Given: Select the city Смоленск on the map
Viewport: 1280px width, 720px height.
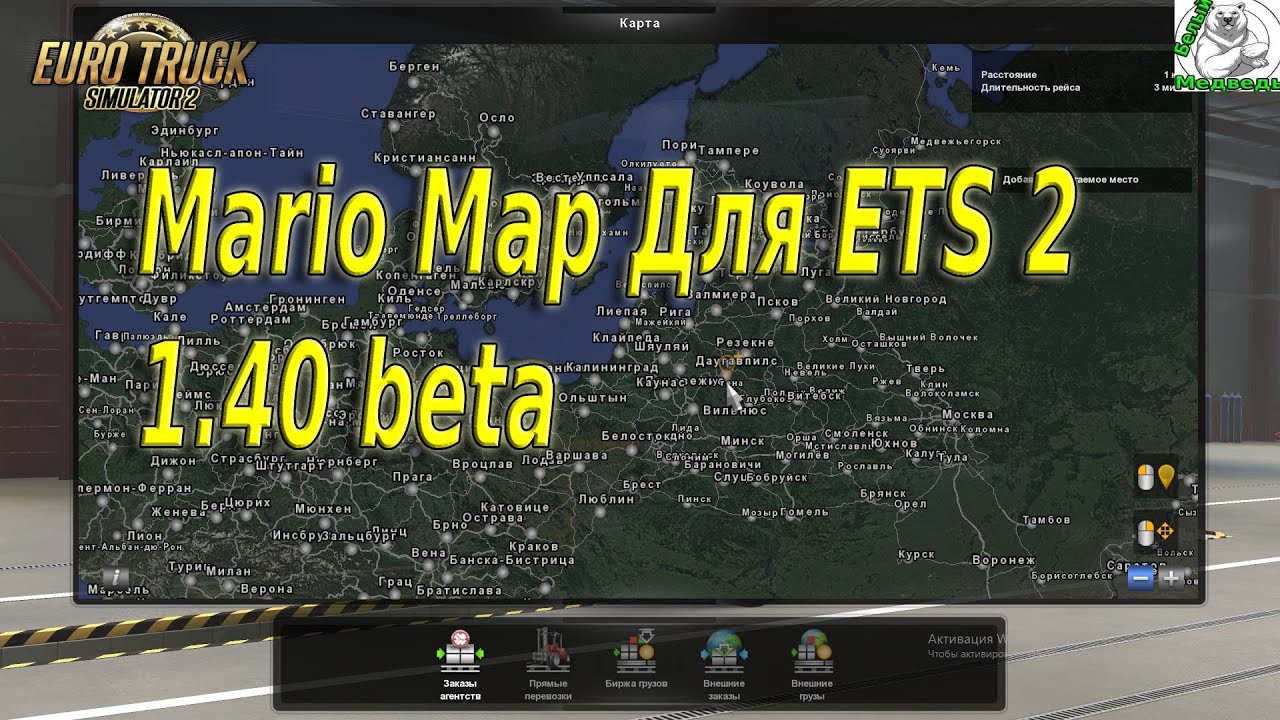Looking at the screenshot, I should (x=857, y=433).
